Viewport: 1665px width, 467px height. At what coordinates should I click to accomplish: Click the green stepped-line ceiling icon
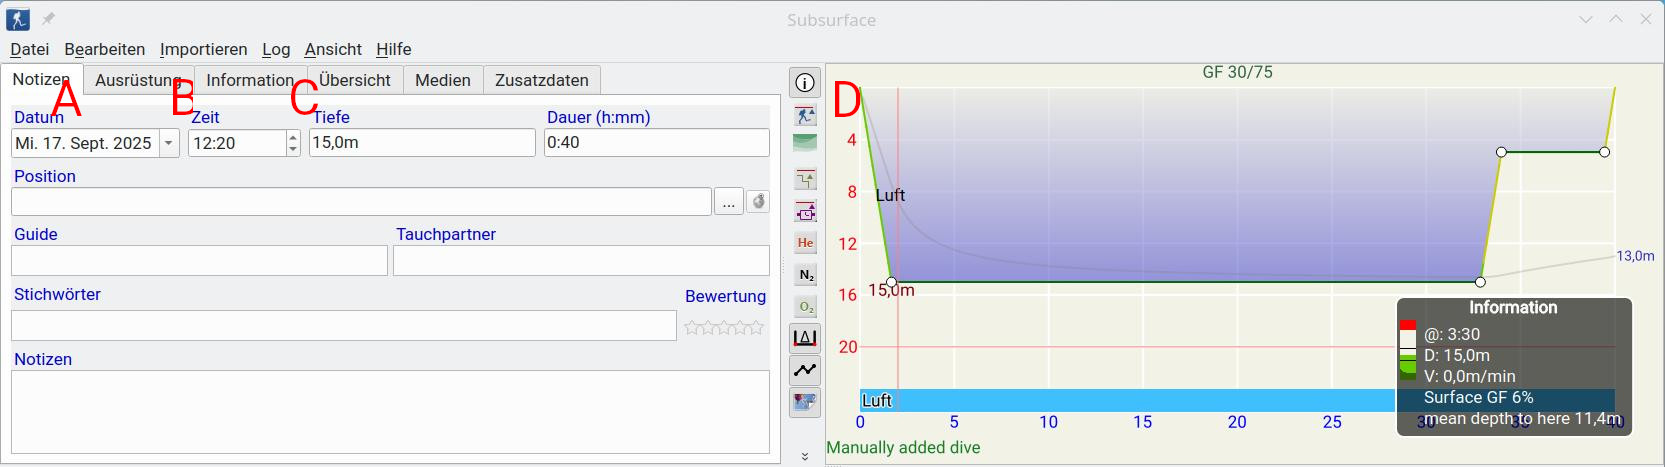pyautogui.click(x=805, y=180)
